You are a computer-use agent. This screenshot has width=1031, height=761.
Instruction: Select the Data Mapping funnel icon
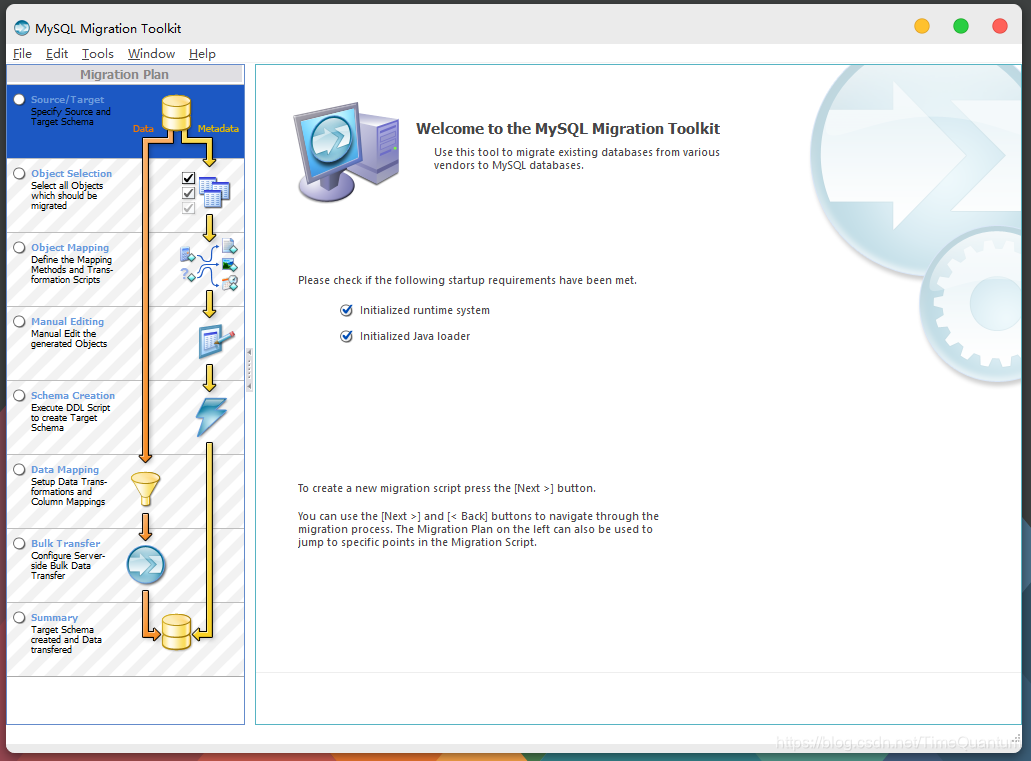[x=147, y=487]
